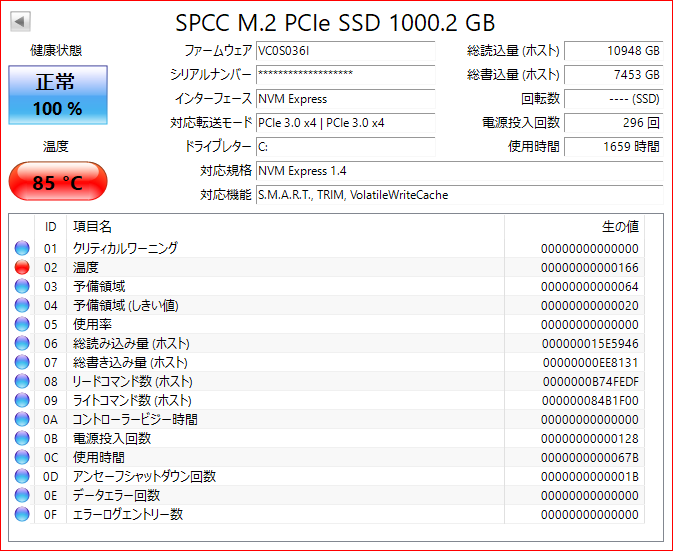673x551 pixels.
Task: Click the previous disk arrow button
Action: click(x=21, y=22)
